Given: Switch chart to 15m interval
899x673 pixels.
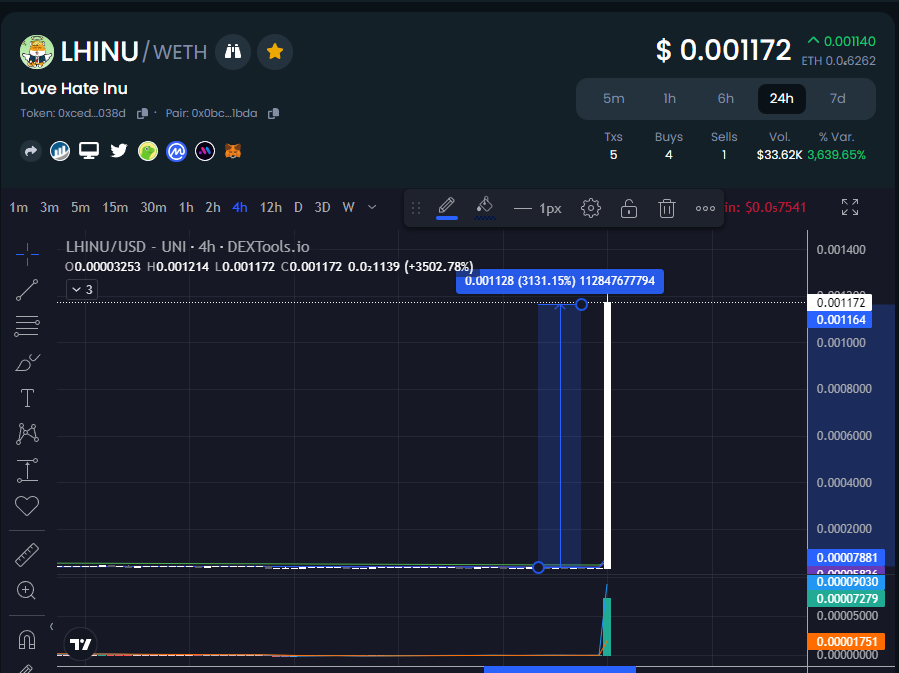Looking at the screenshot, I should 115,208.
